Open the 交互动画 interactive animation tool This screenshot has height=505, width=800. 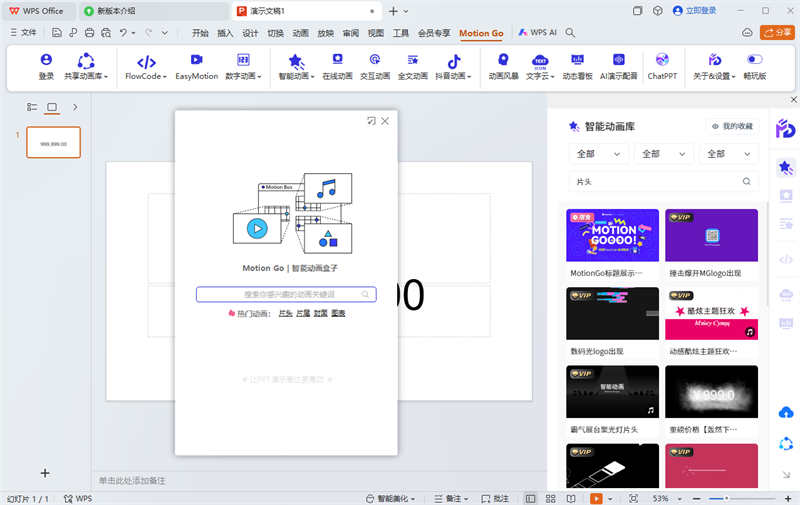click(375, 67)
